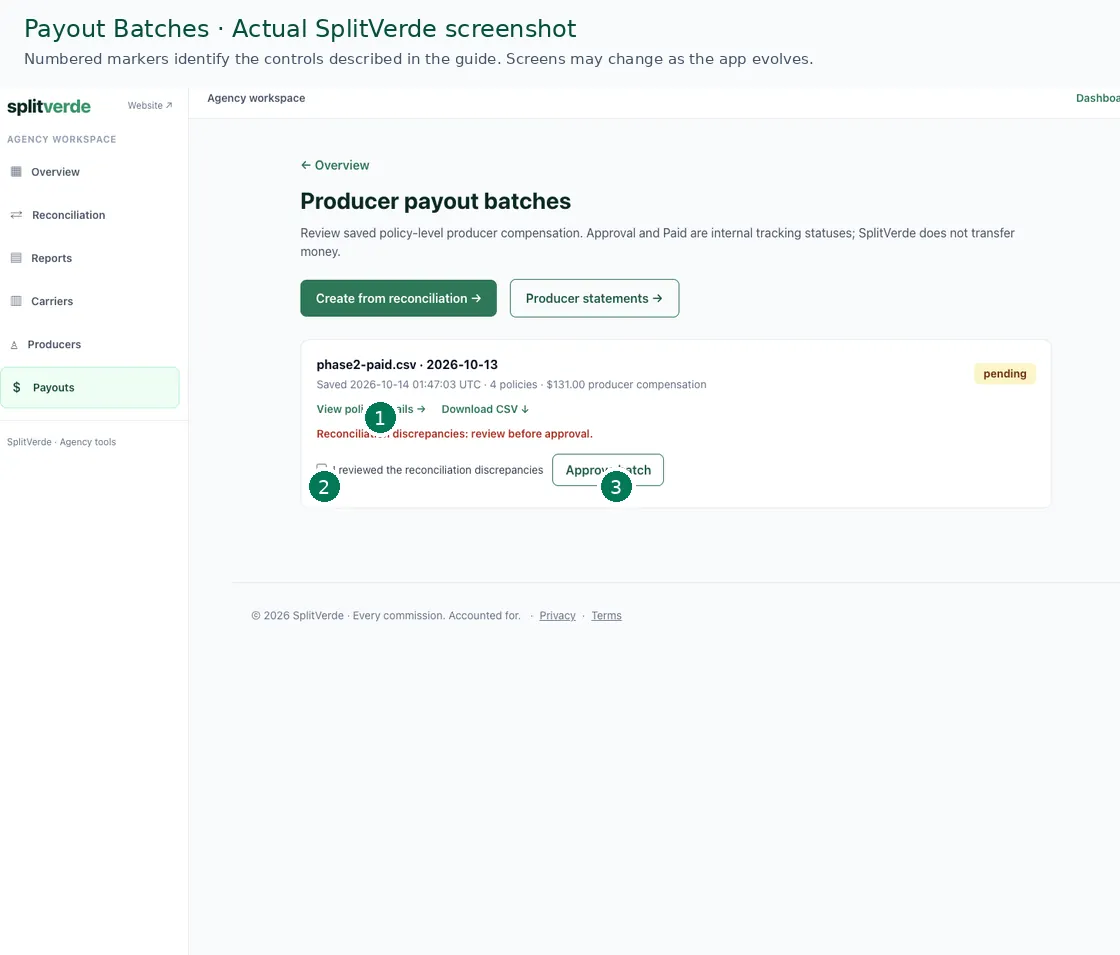Click the Payouts dollar icon
This screenshot has width=1120, height=955.
pos(16,387)
